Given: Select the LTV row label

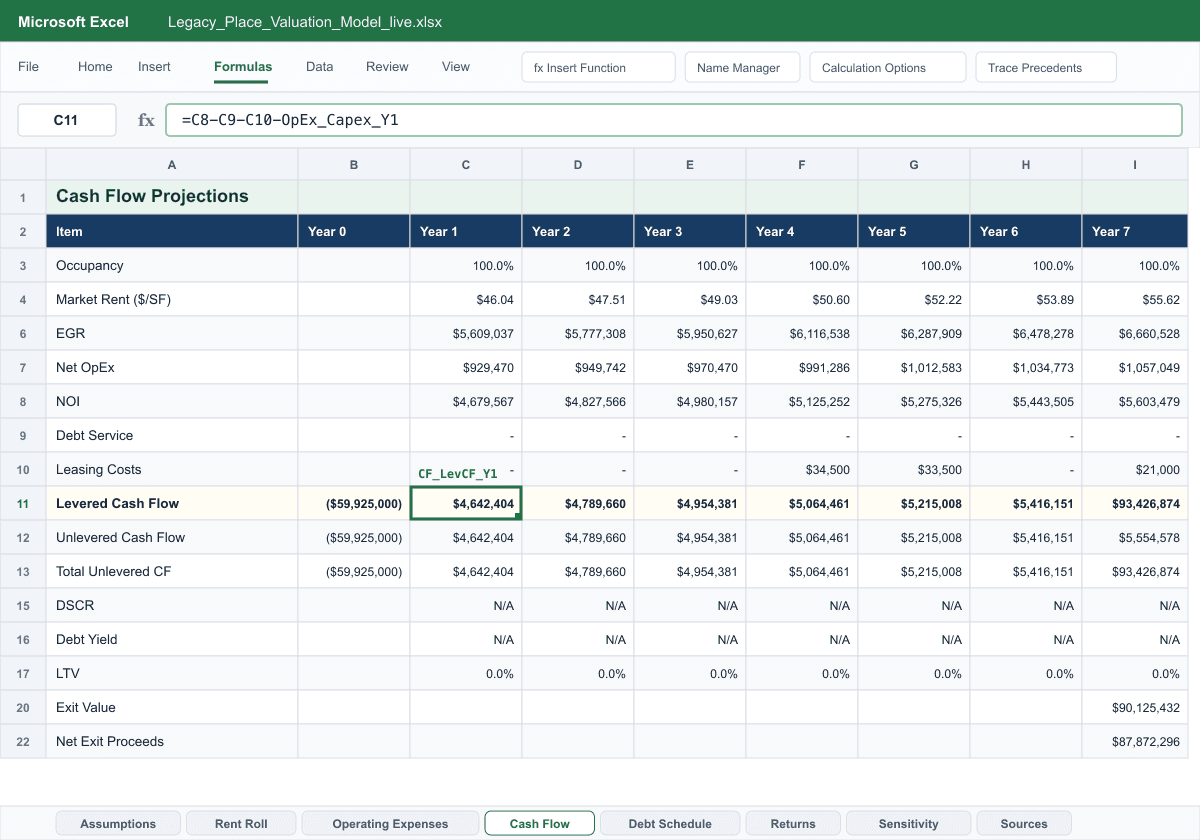Looking at the screenshot, I should point(172,673).
